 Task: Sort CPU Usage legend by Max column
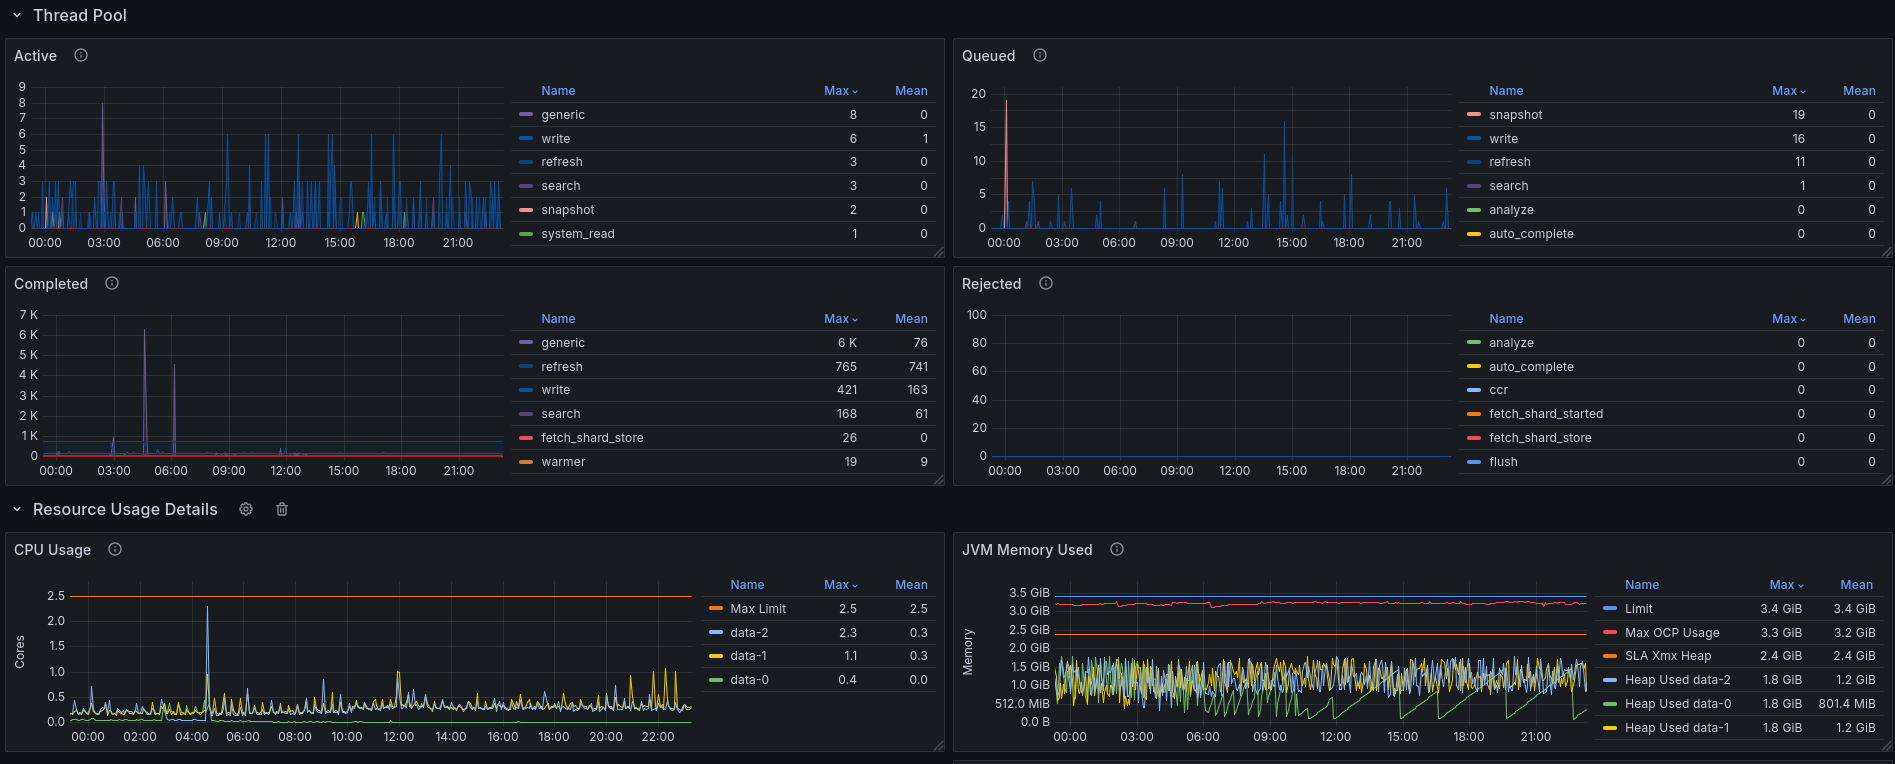841,585
